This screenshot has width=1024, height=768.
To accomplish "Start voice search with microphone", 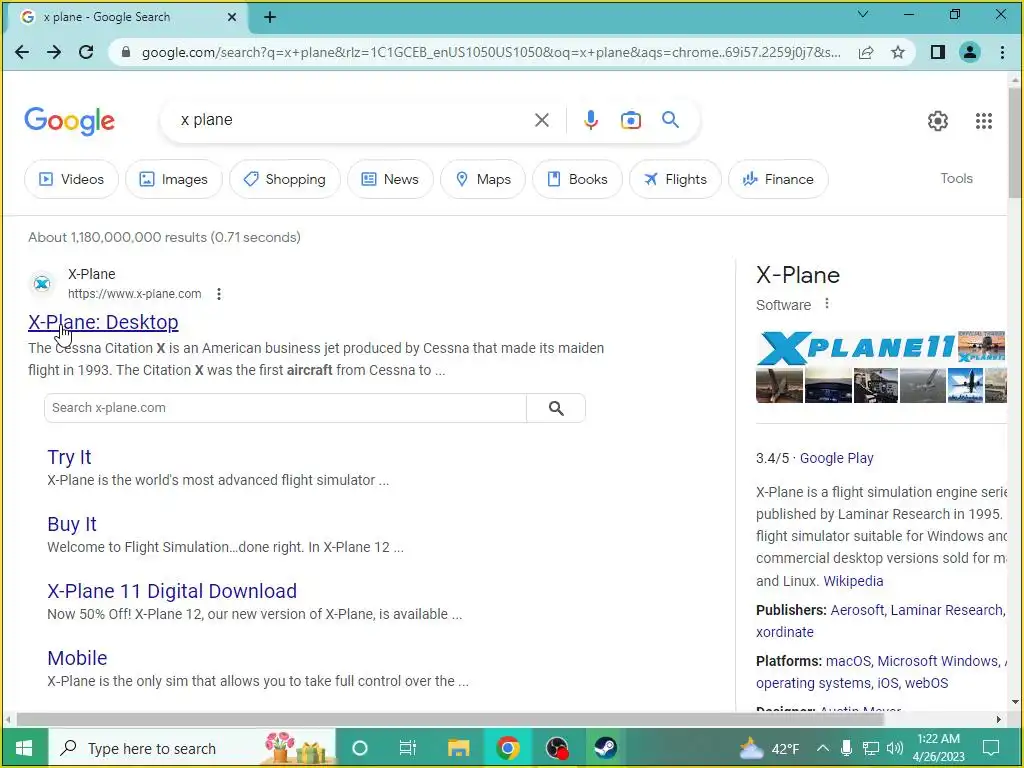I will (x=590, y=120).
